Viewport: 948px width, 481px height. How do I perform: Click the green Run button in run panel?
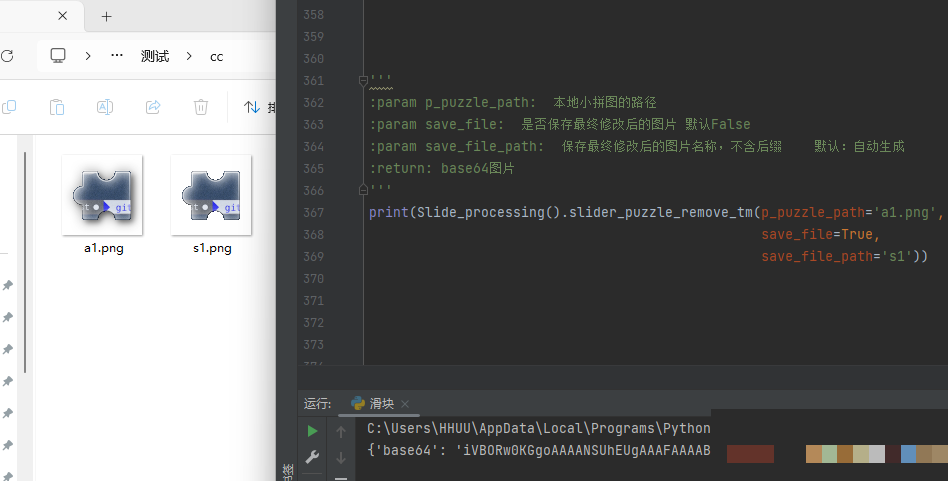click(x=313, y=431)
